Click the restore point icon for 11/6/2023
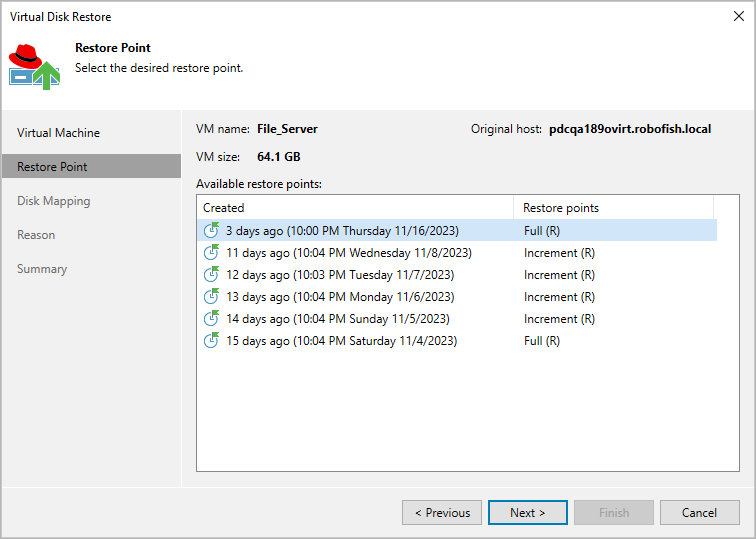This screenshot has width=756, height=539. 211,296
